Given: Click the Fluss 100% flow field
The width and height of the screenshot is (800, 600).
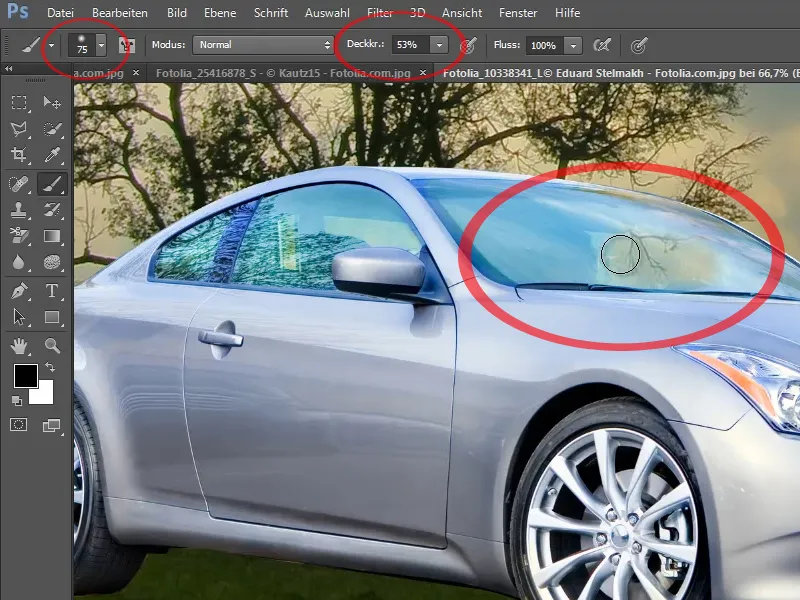Looking at the screenshot, I should pos(545,45).
